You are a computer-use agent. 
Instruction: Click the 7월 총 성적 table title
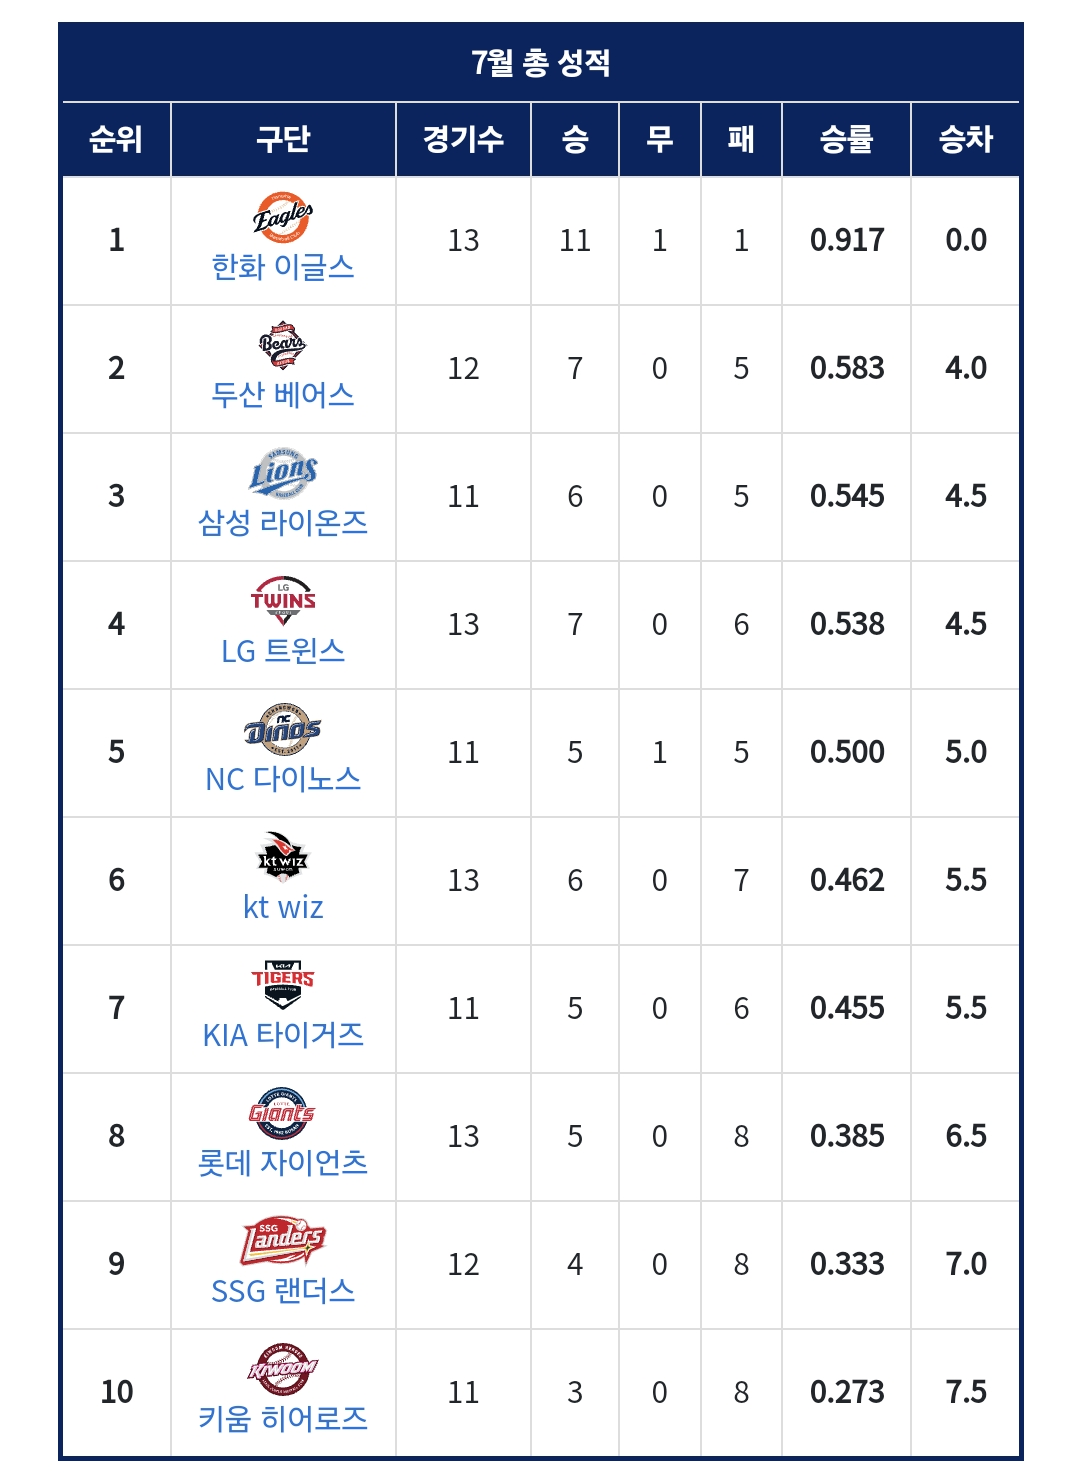pos(540,63)
